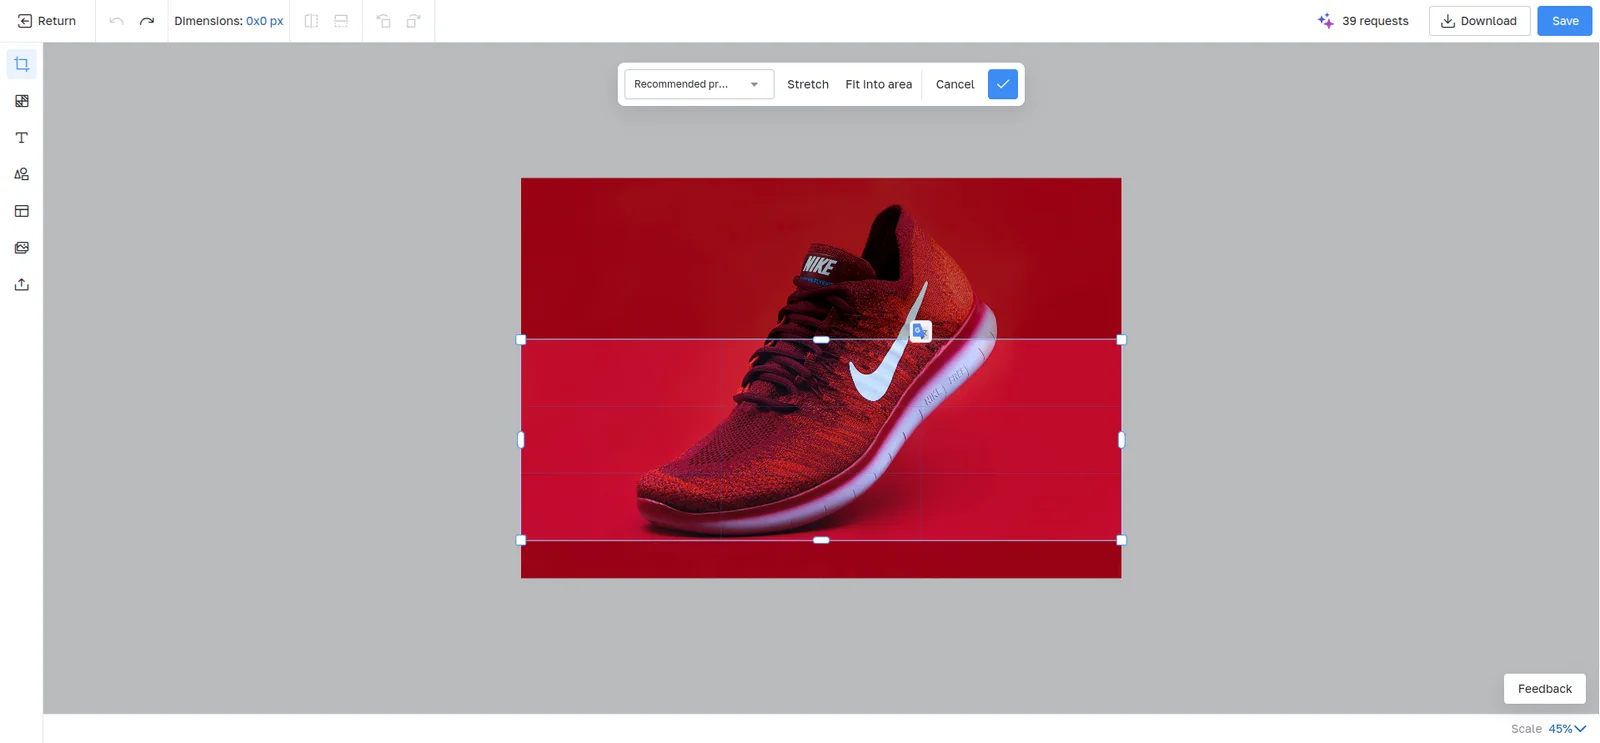Click the AI sparkle requests icon
Image resolution: width=1600 pixels, height=743 pixels.
point(1326,21)
